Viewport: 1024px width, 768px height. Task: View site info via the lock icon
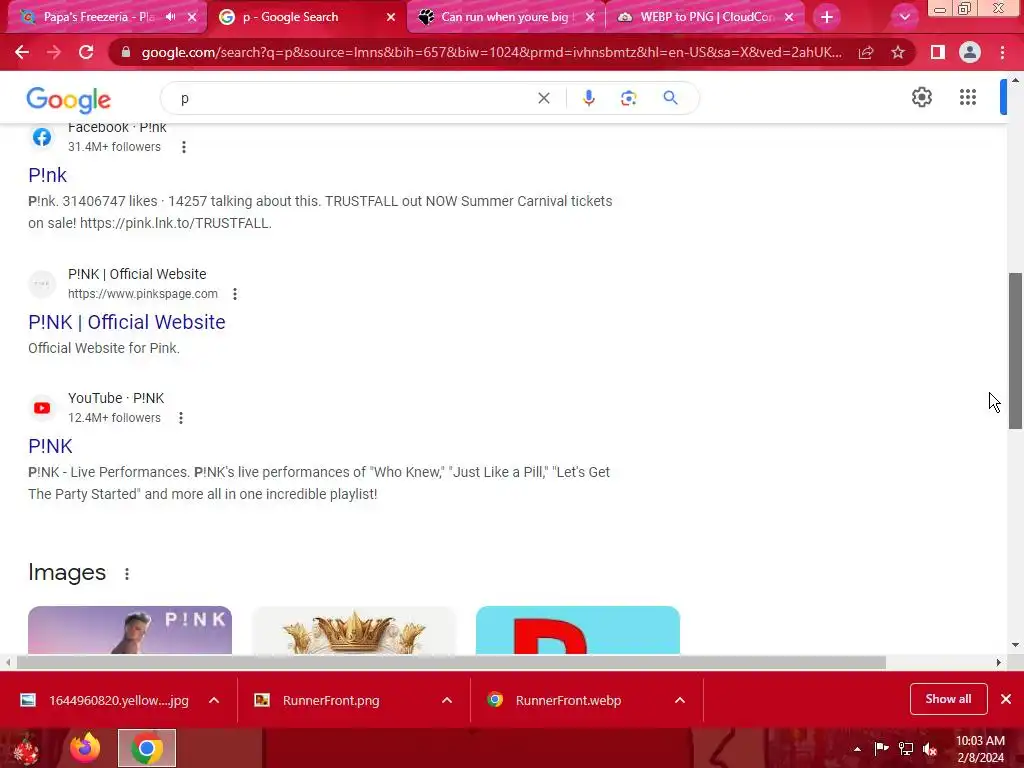pos(125,52)
